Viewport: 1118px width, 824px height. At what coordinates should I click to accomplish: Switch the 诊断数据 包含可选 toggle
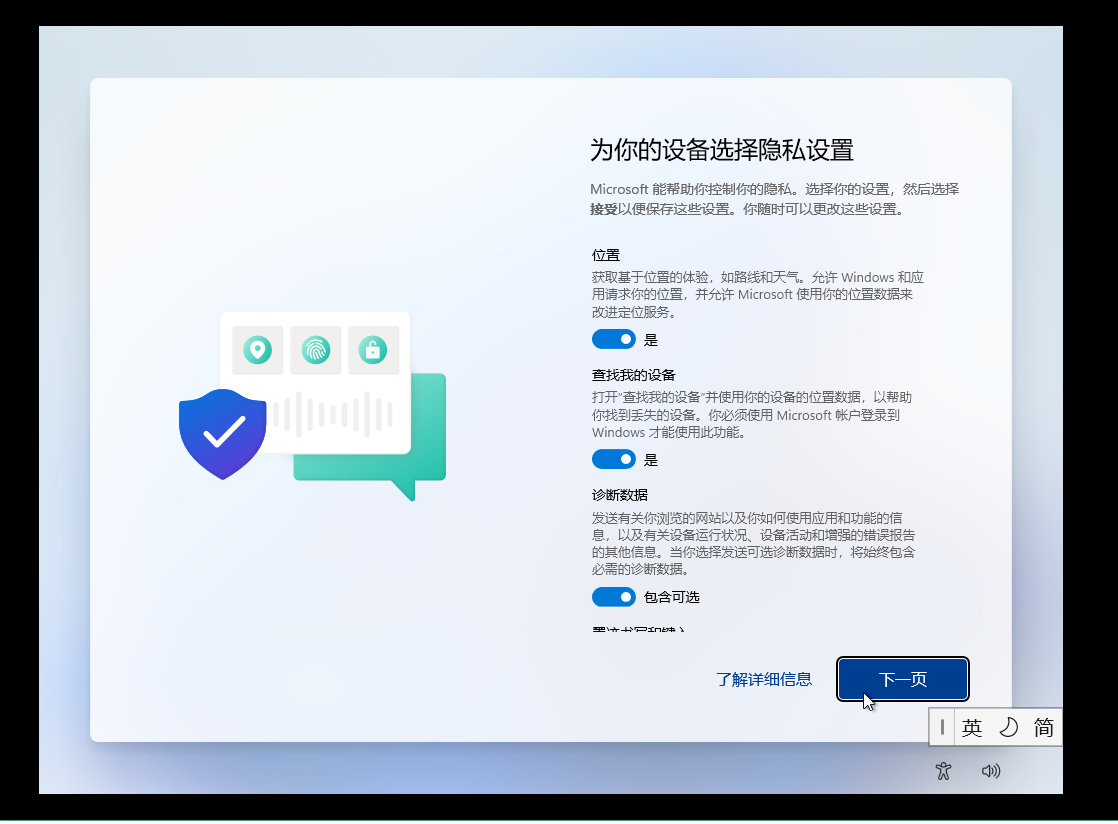(613, 597)
